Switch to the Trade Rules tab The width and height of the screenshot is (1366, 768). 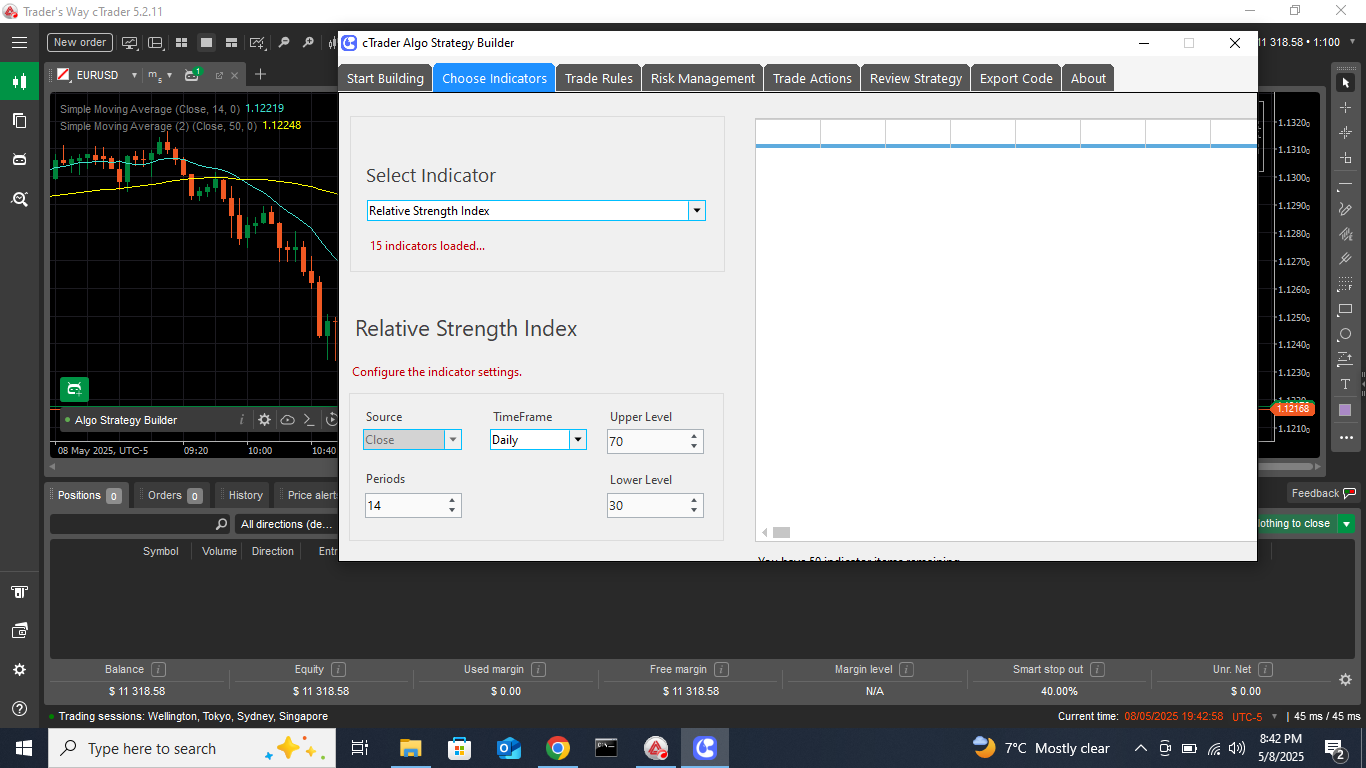click(599, 78)
